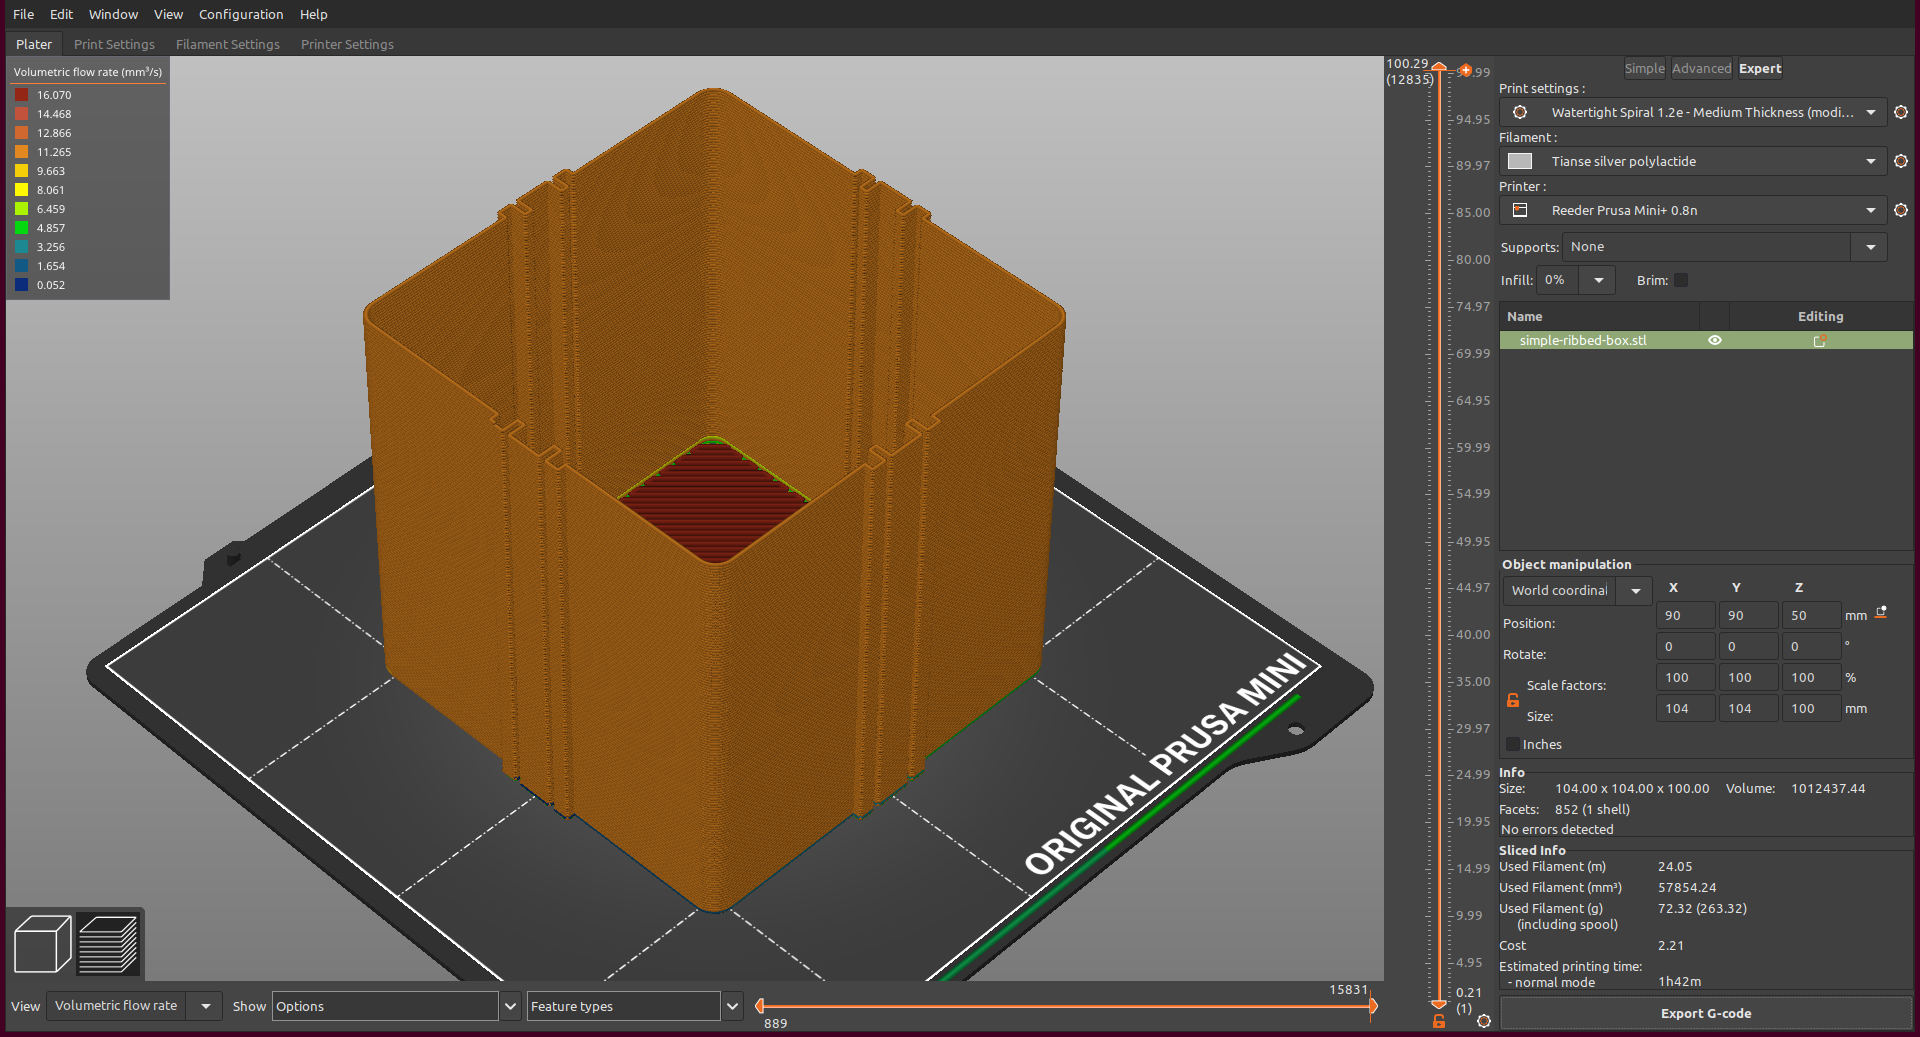Click the printer icon inside printer preset box
1920x1037 pixels.
point(1520,210)
